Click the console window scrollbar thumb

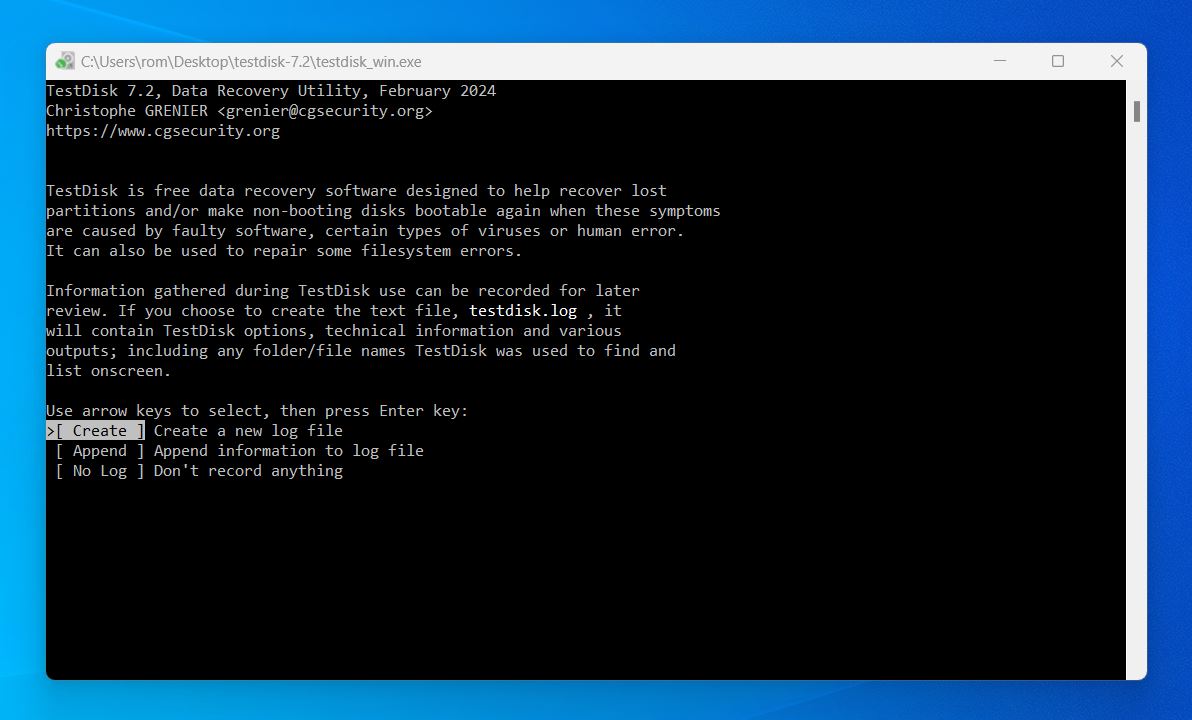click(x=1137, y=112)
